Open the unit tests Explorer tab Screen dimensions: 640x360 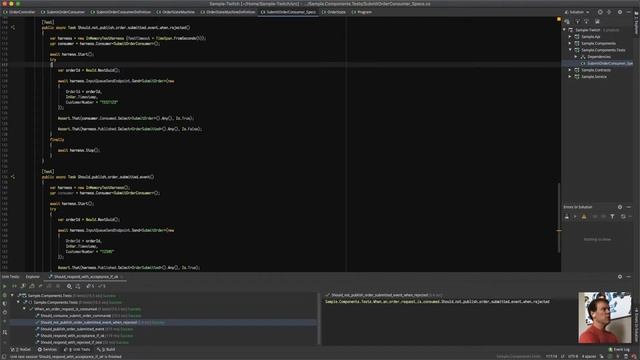click(x=33, y=277)
